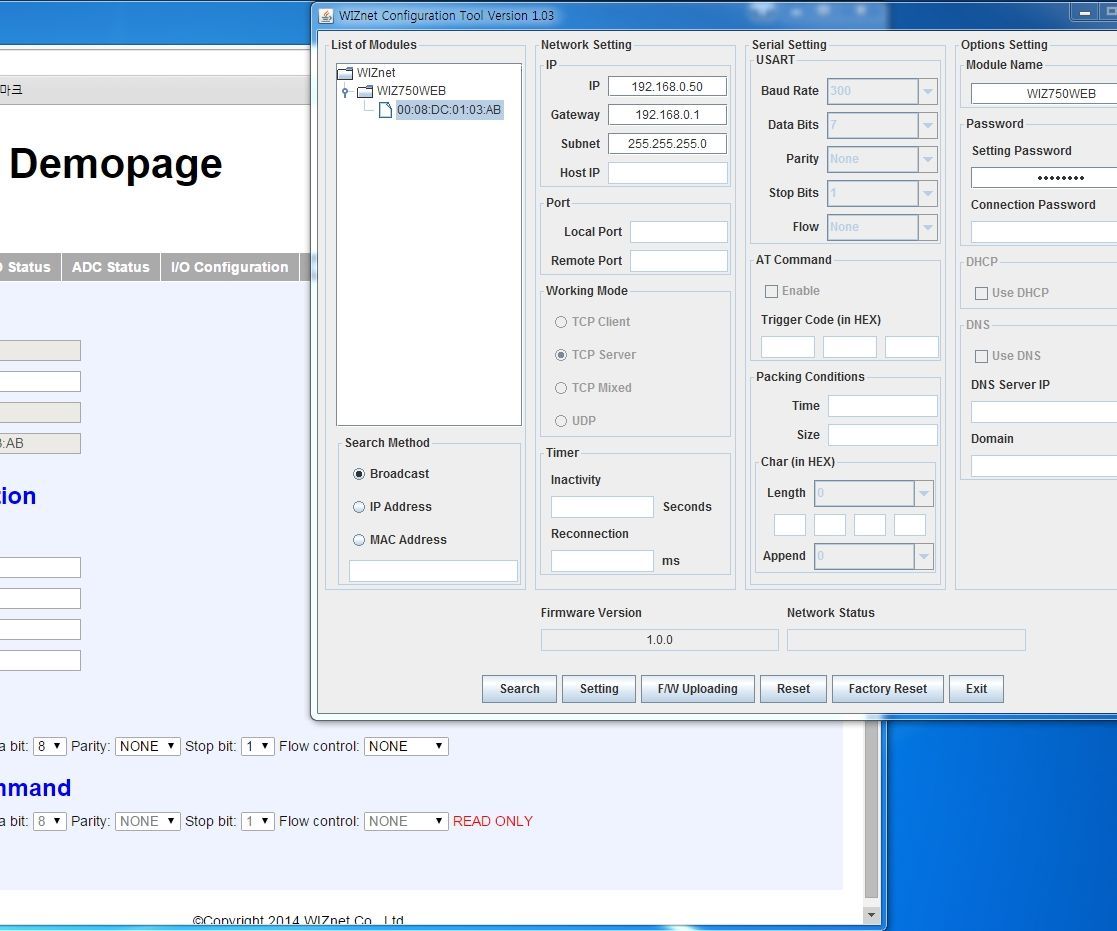The width and height of the screenshot is (1117, 931).
Task: Click F/W Uploading button
Action: coord(697,689)
